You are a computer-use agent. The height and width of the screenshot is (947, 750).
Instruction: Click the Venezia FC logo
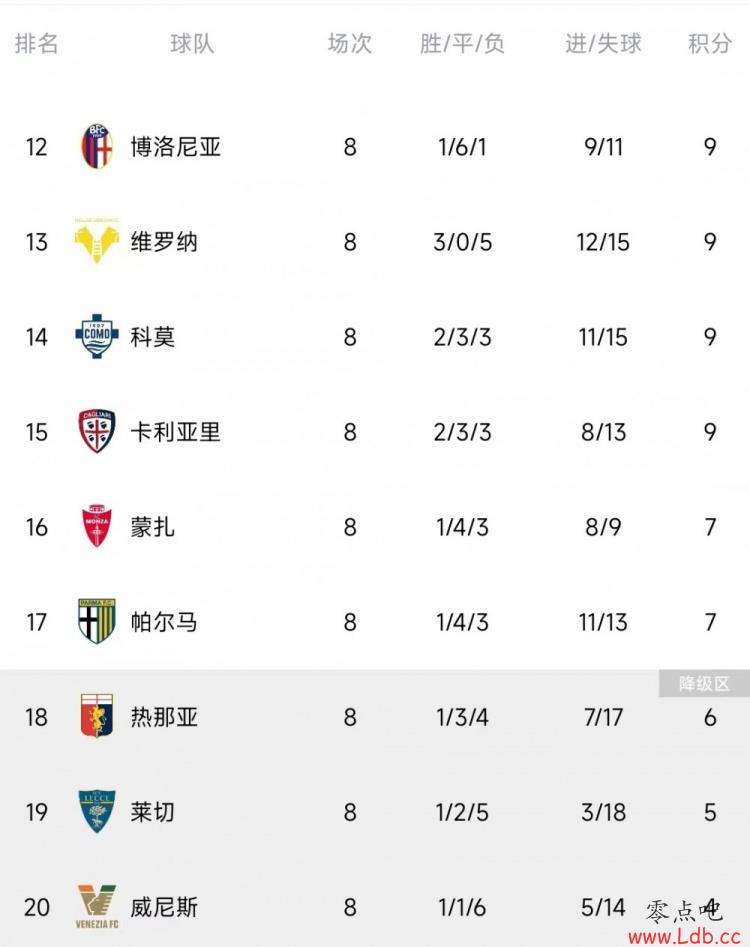[97, 906]
